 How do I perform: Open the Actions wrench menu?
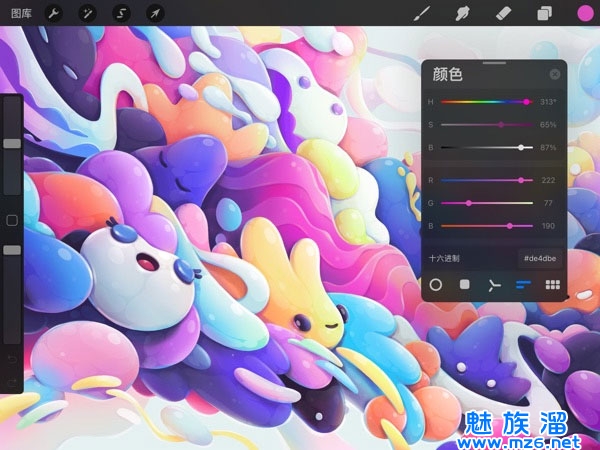point(54,13)
